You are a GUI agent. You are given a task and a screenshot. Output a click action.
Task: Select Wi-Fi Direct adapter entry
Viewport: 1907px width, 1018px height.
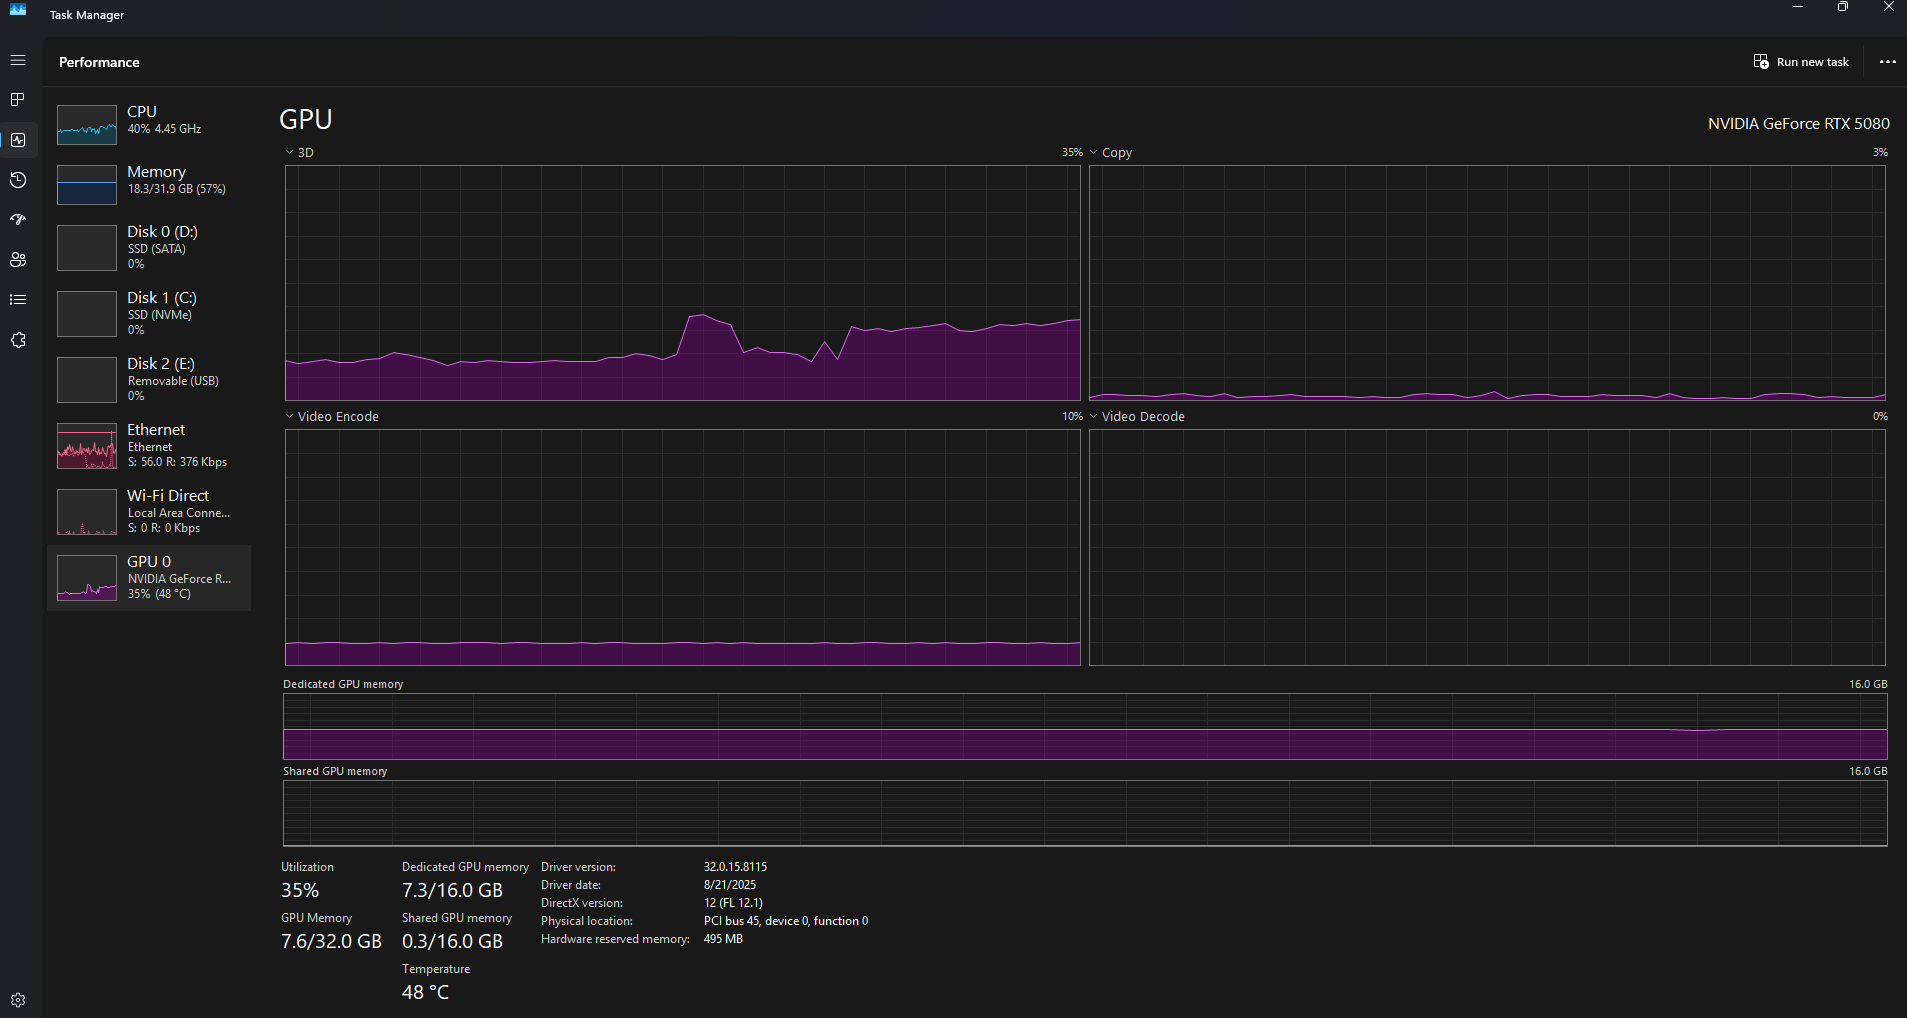pos(149,511)
